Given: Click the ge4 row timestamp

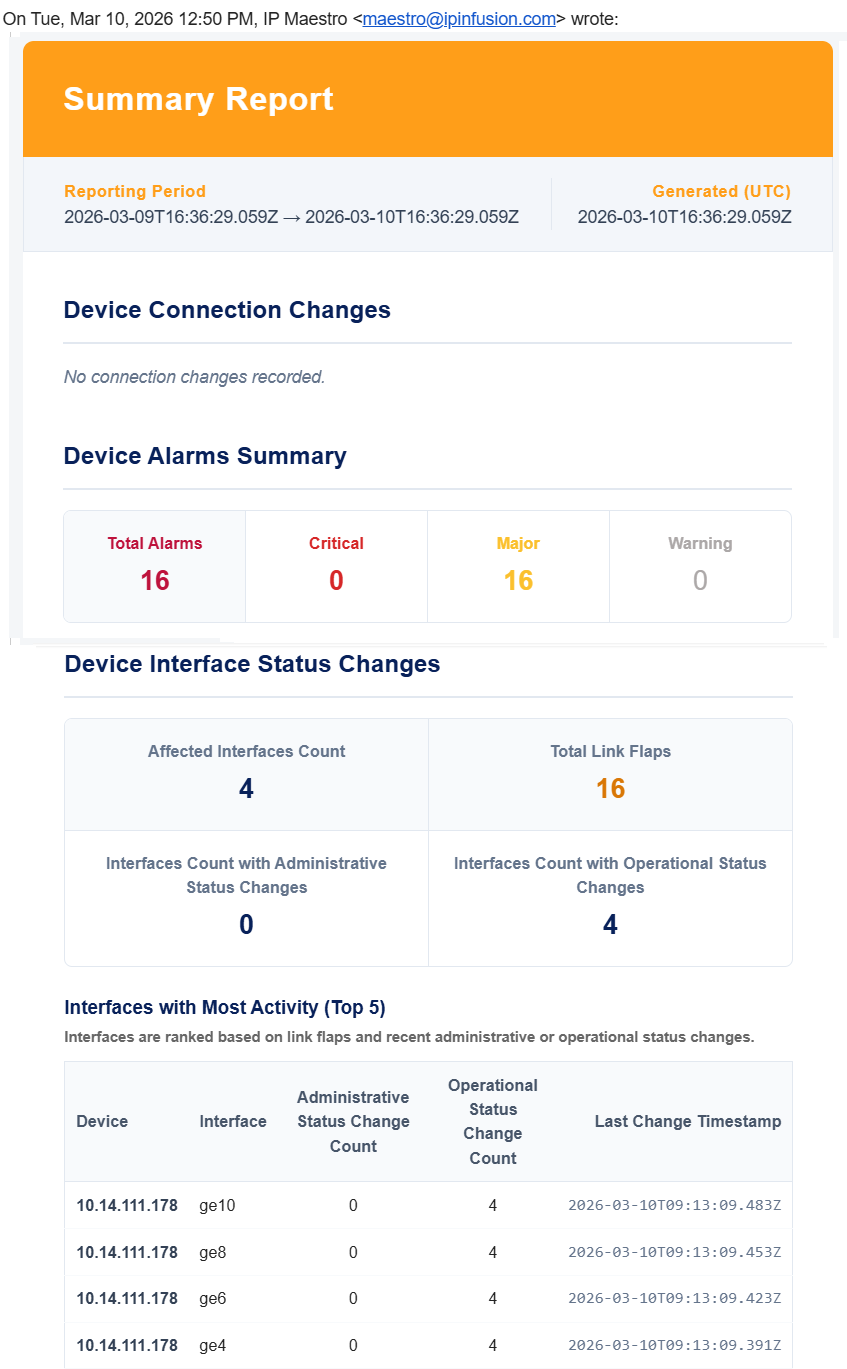Looking at the screenshot, I should (674, 1345).
